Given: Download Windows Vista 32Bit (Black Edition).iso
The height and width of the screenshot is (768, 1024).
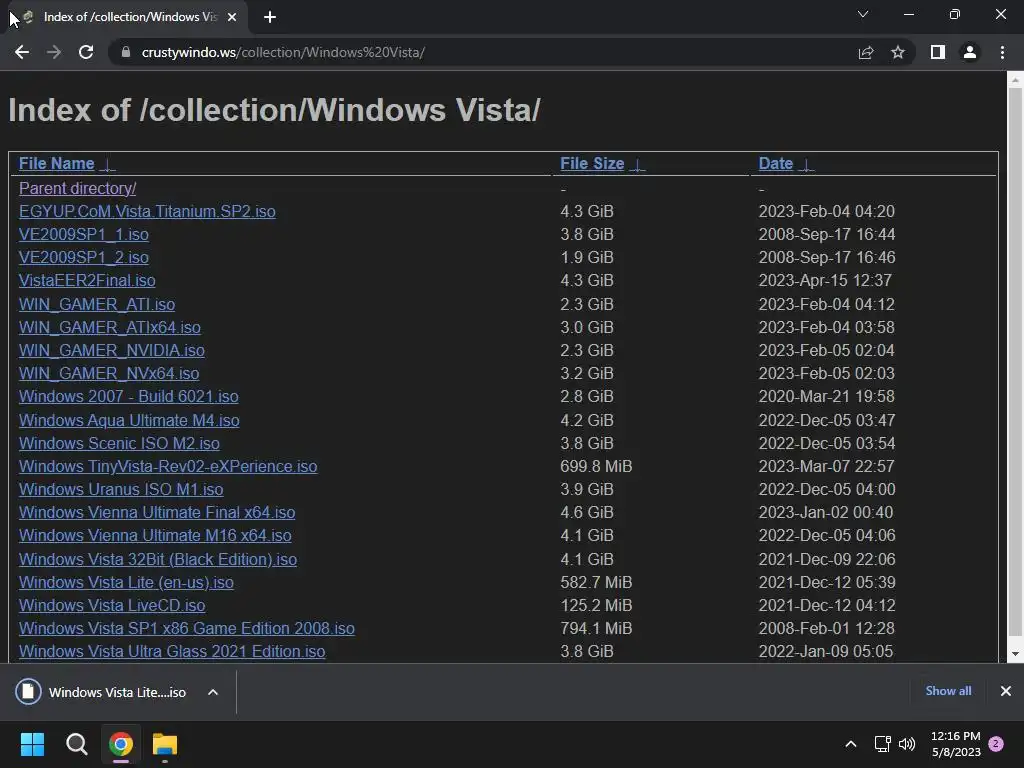Looking at the screenshot, I should [x=158, y=559].
